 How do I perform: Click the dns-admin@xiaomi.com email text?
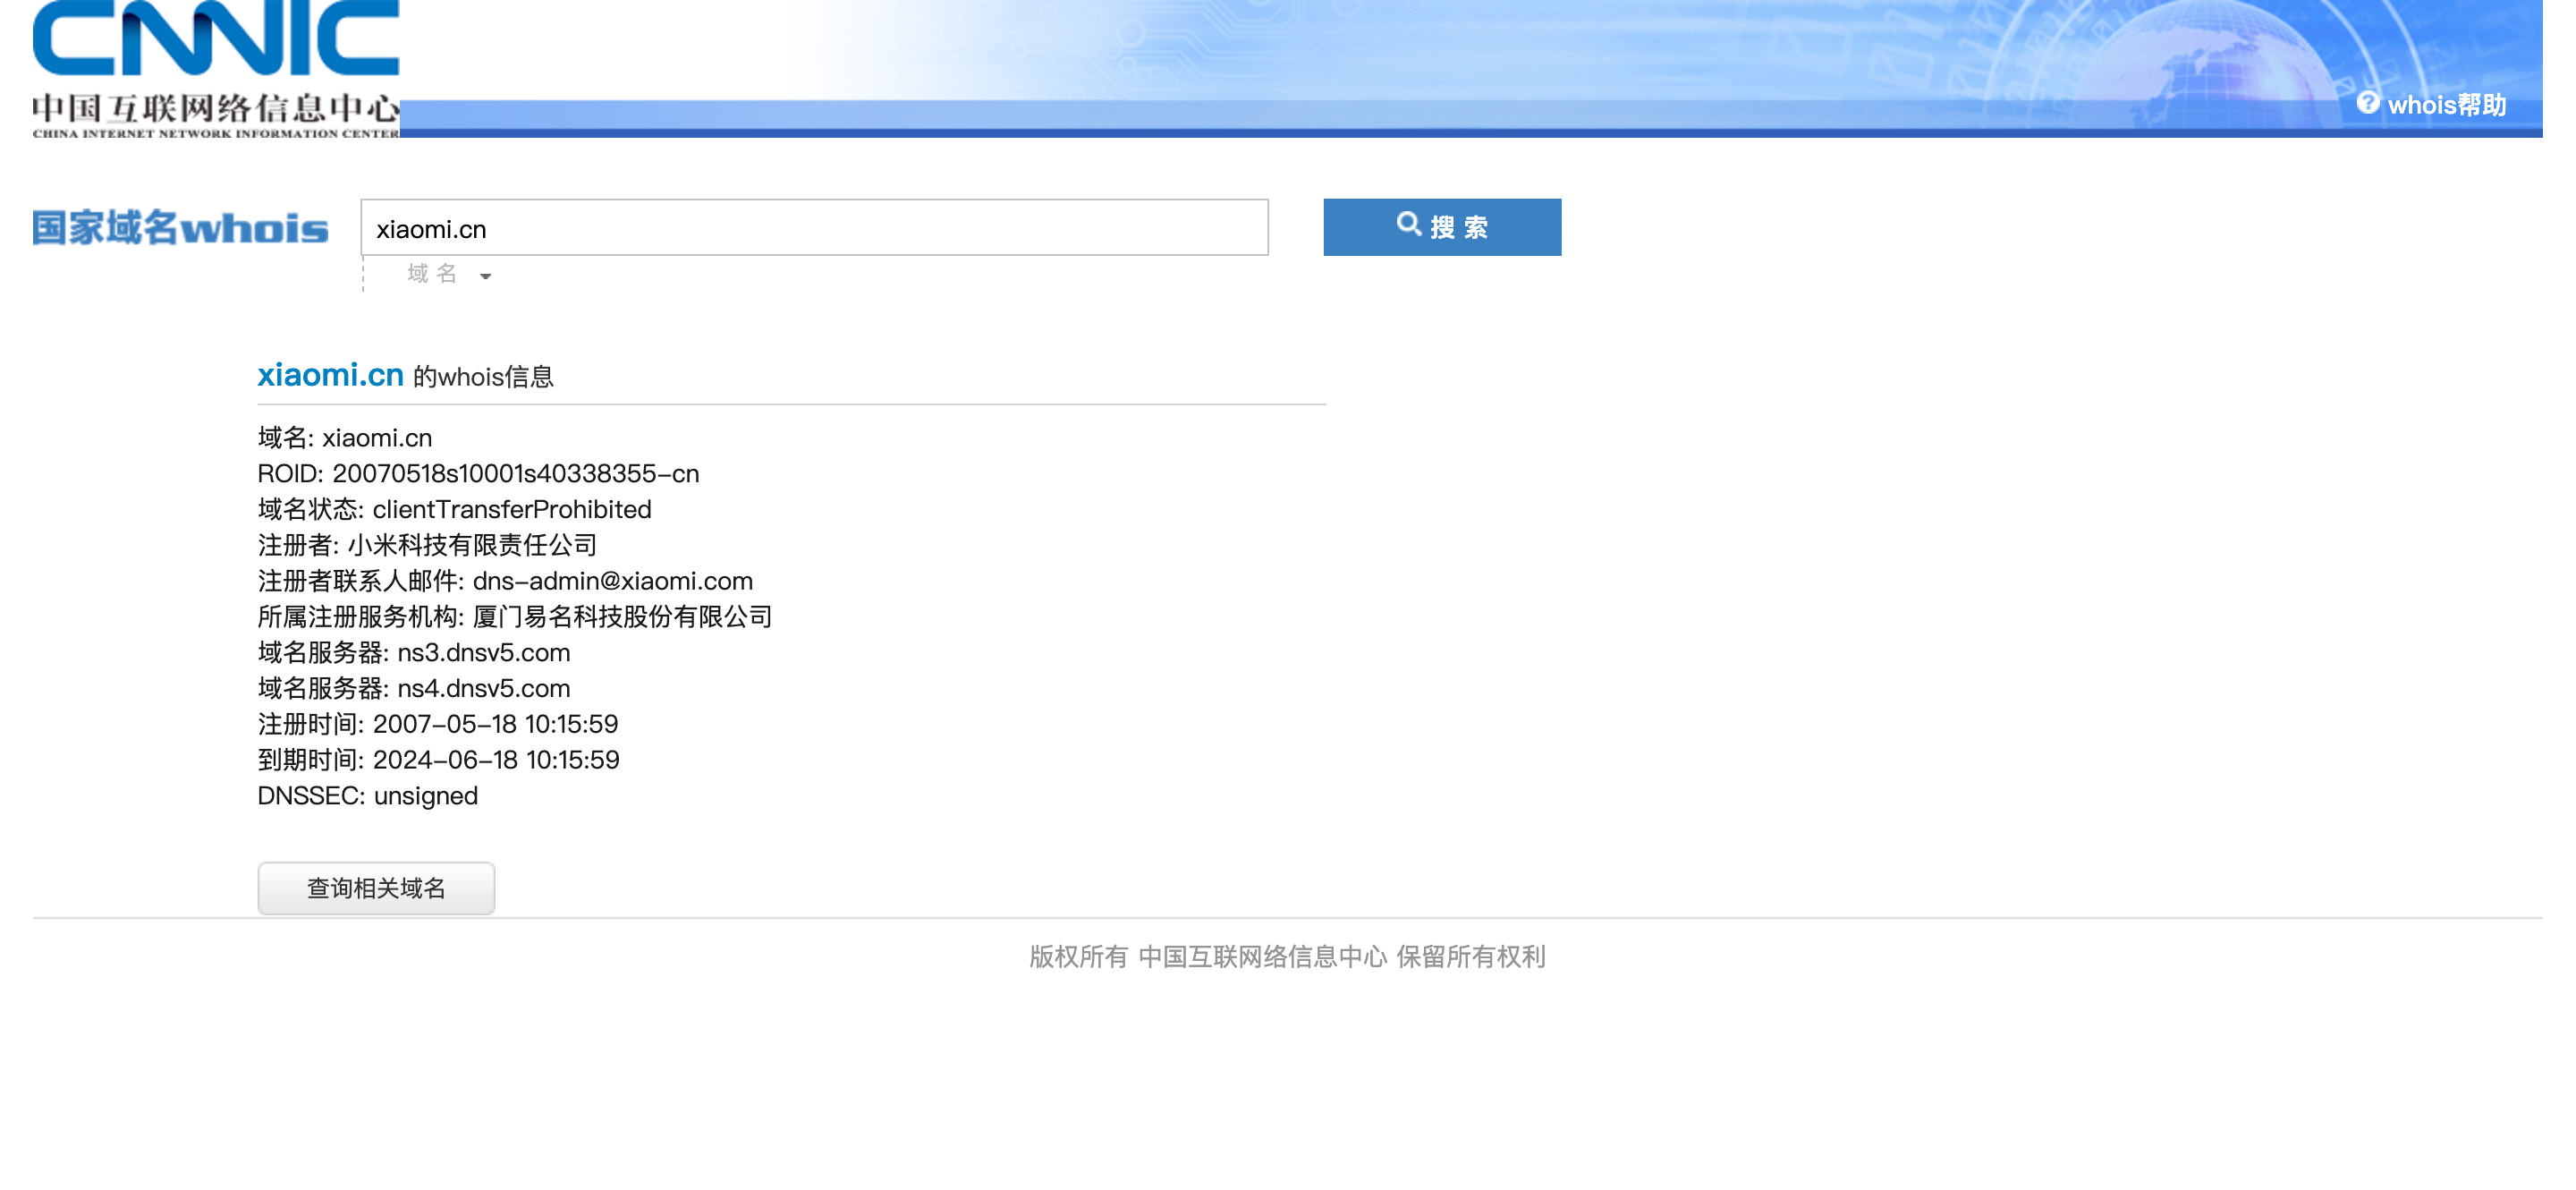pyautogui.click(x=612, y=581)
